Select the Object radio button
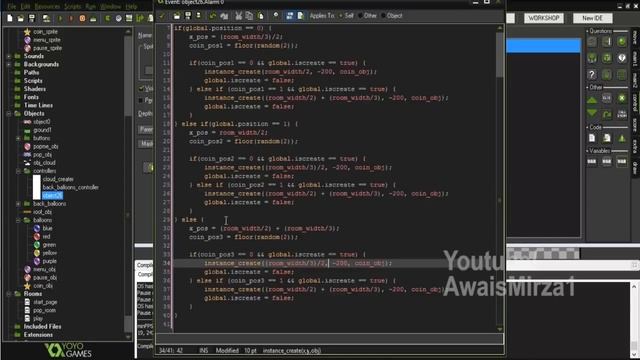 pos(383,16)
